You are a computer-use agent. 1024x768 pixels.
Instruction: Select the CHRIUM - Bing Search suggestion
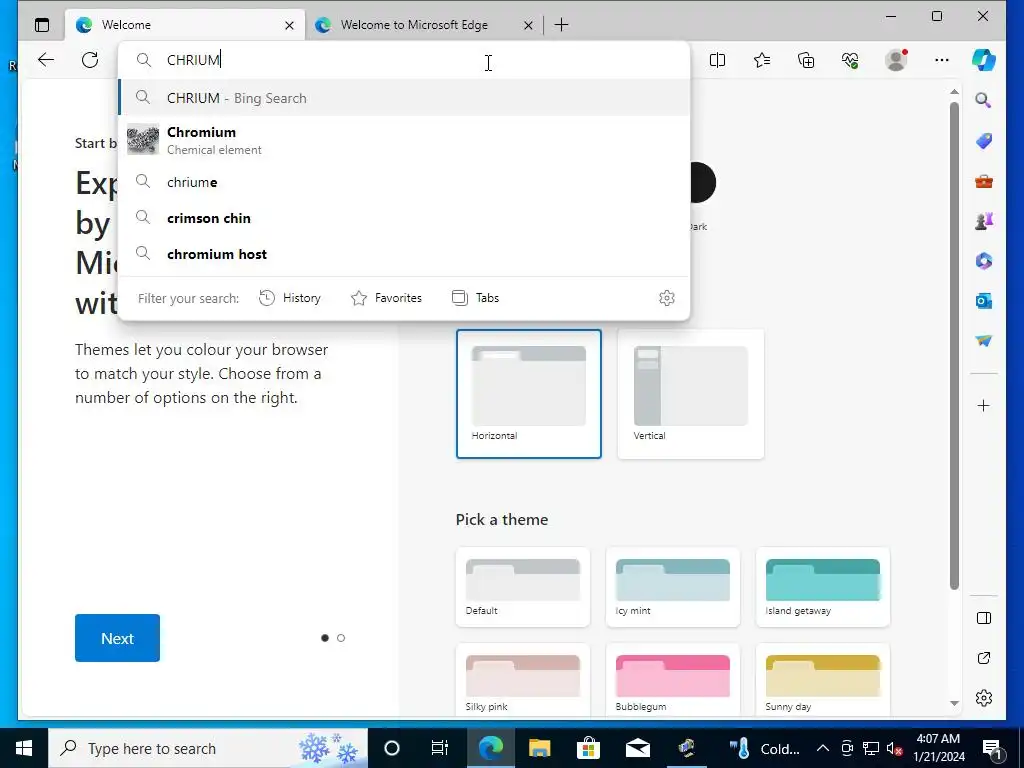click(404, 98)
